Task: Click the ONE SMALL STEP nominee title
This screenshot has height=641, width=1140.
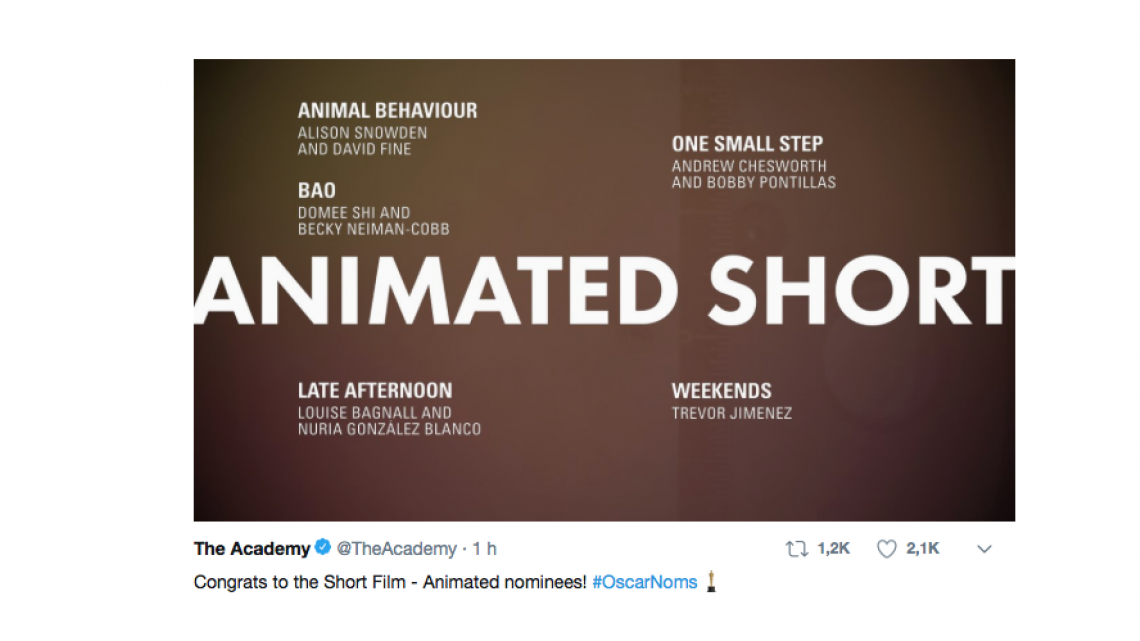Action: coord(747,143)
